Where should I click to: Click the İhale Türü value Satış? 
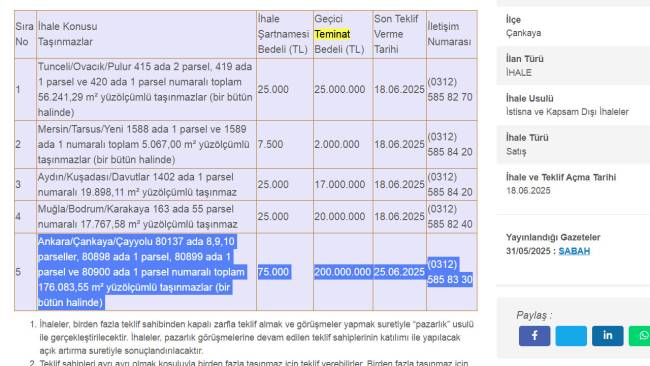pos(516,151)
